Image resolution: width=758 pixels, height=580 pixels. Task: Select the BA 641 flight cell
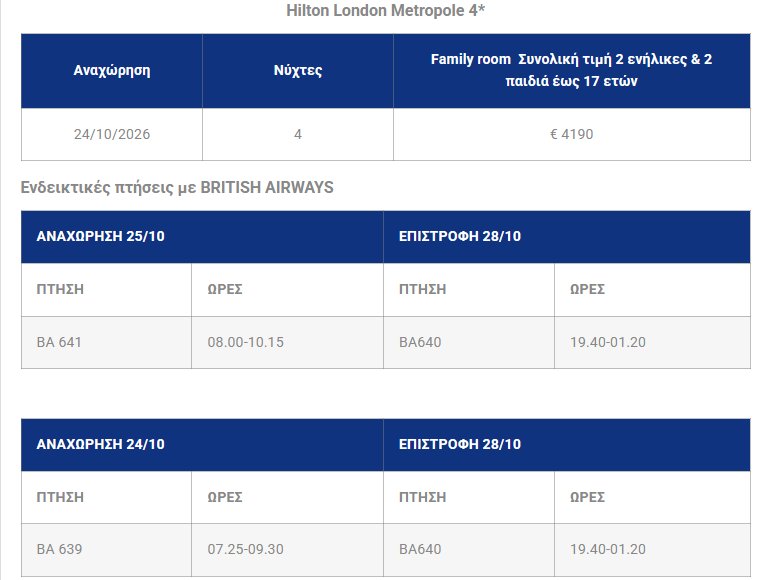tap(106, 342)
